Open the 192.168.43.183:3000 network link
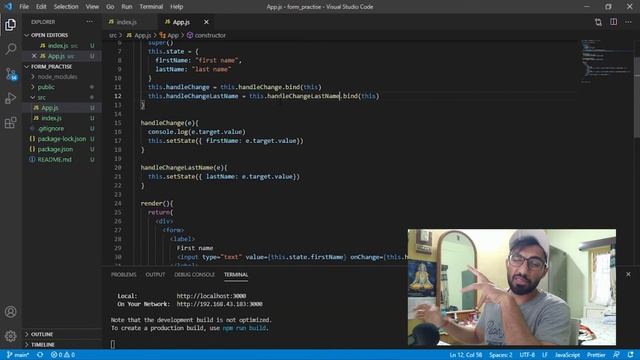Image resolution: width=640 pixels, height=360 pixels. point(219,304)
